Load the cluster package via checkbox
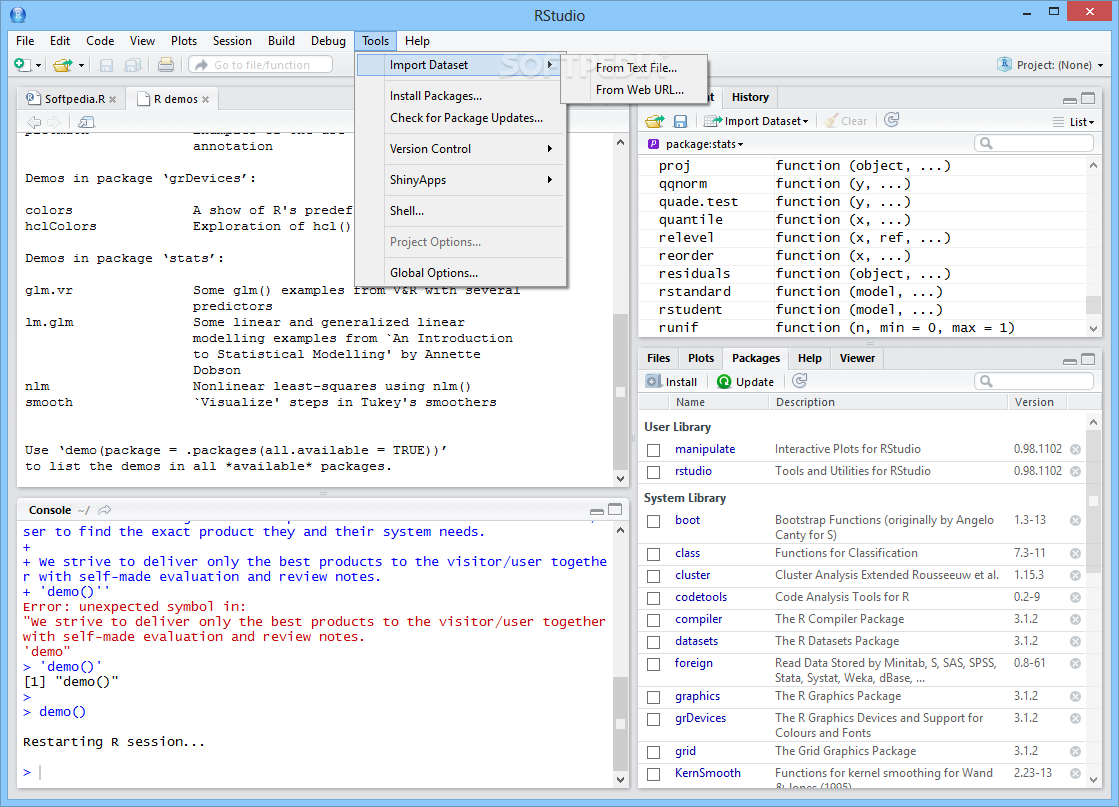 [x=654, y=577]
